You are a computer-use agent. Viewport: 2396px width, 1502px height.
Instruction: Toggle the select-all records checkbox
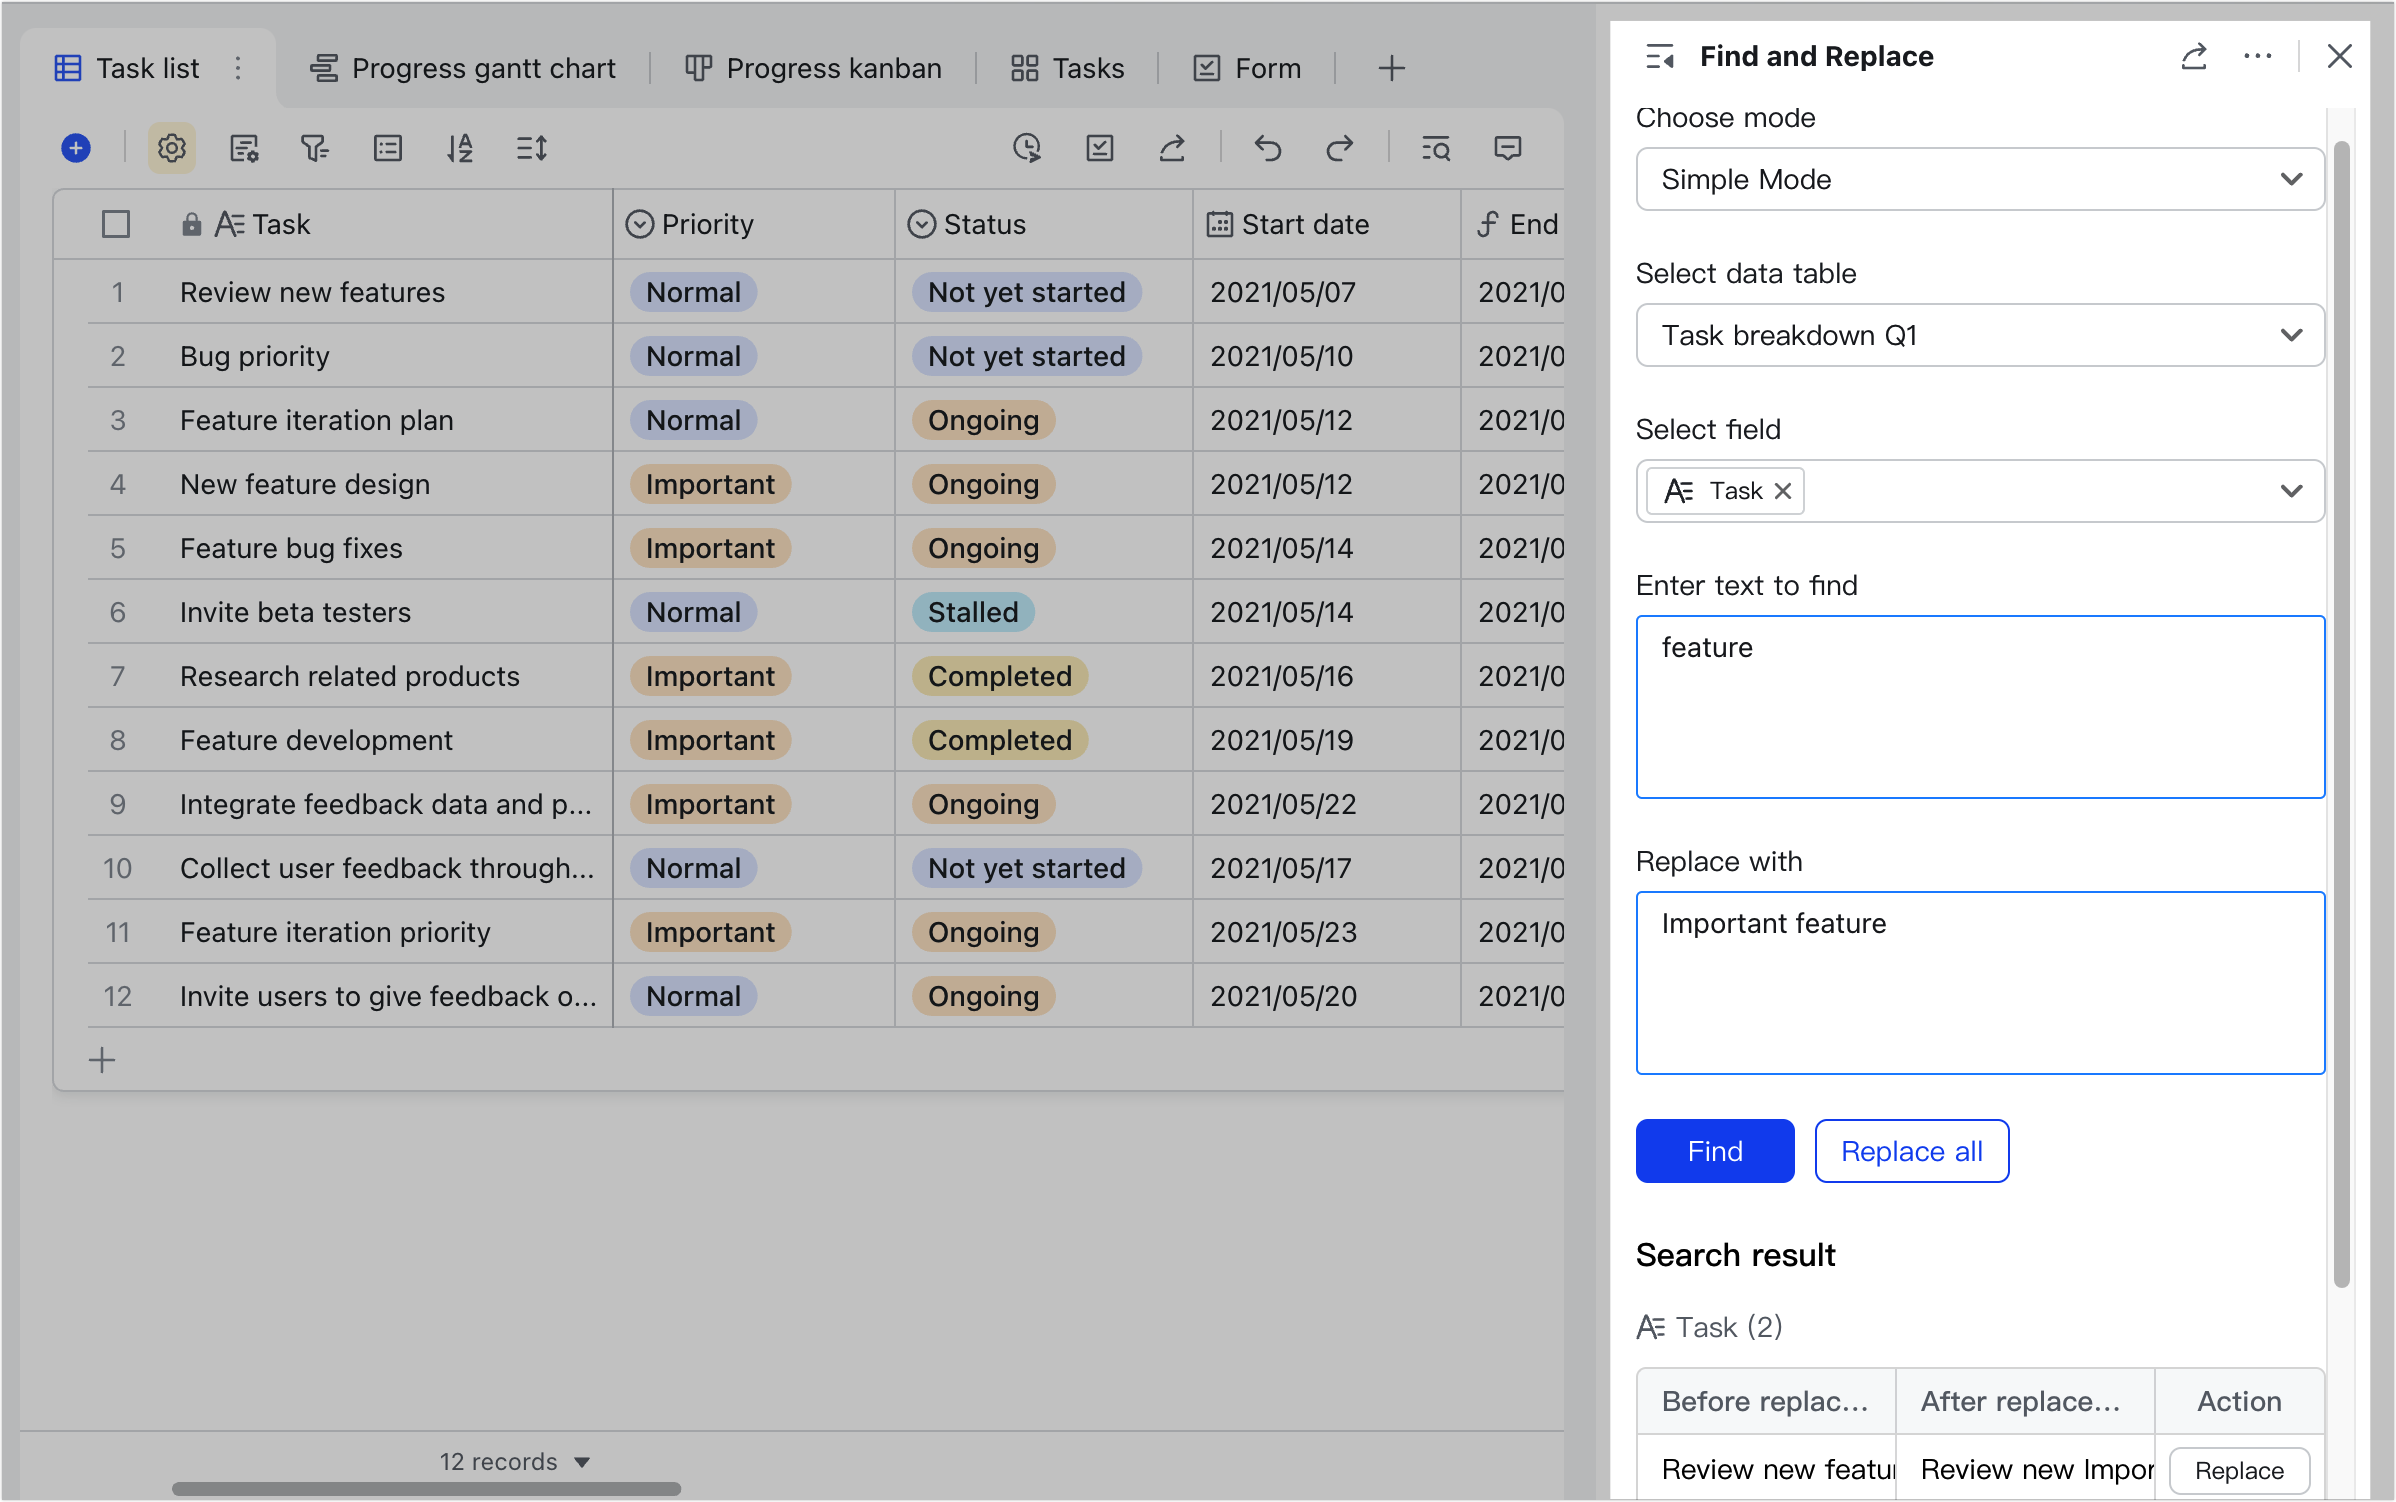tap(115, 224)
